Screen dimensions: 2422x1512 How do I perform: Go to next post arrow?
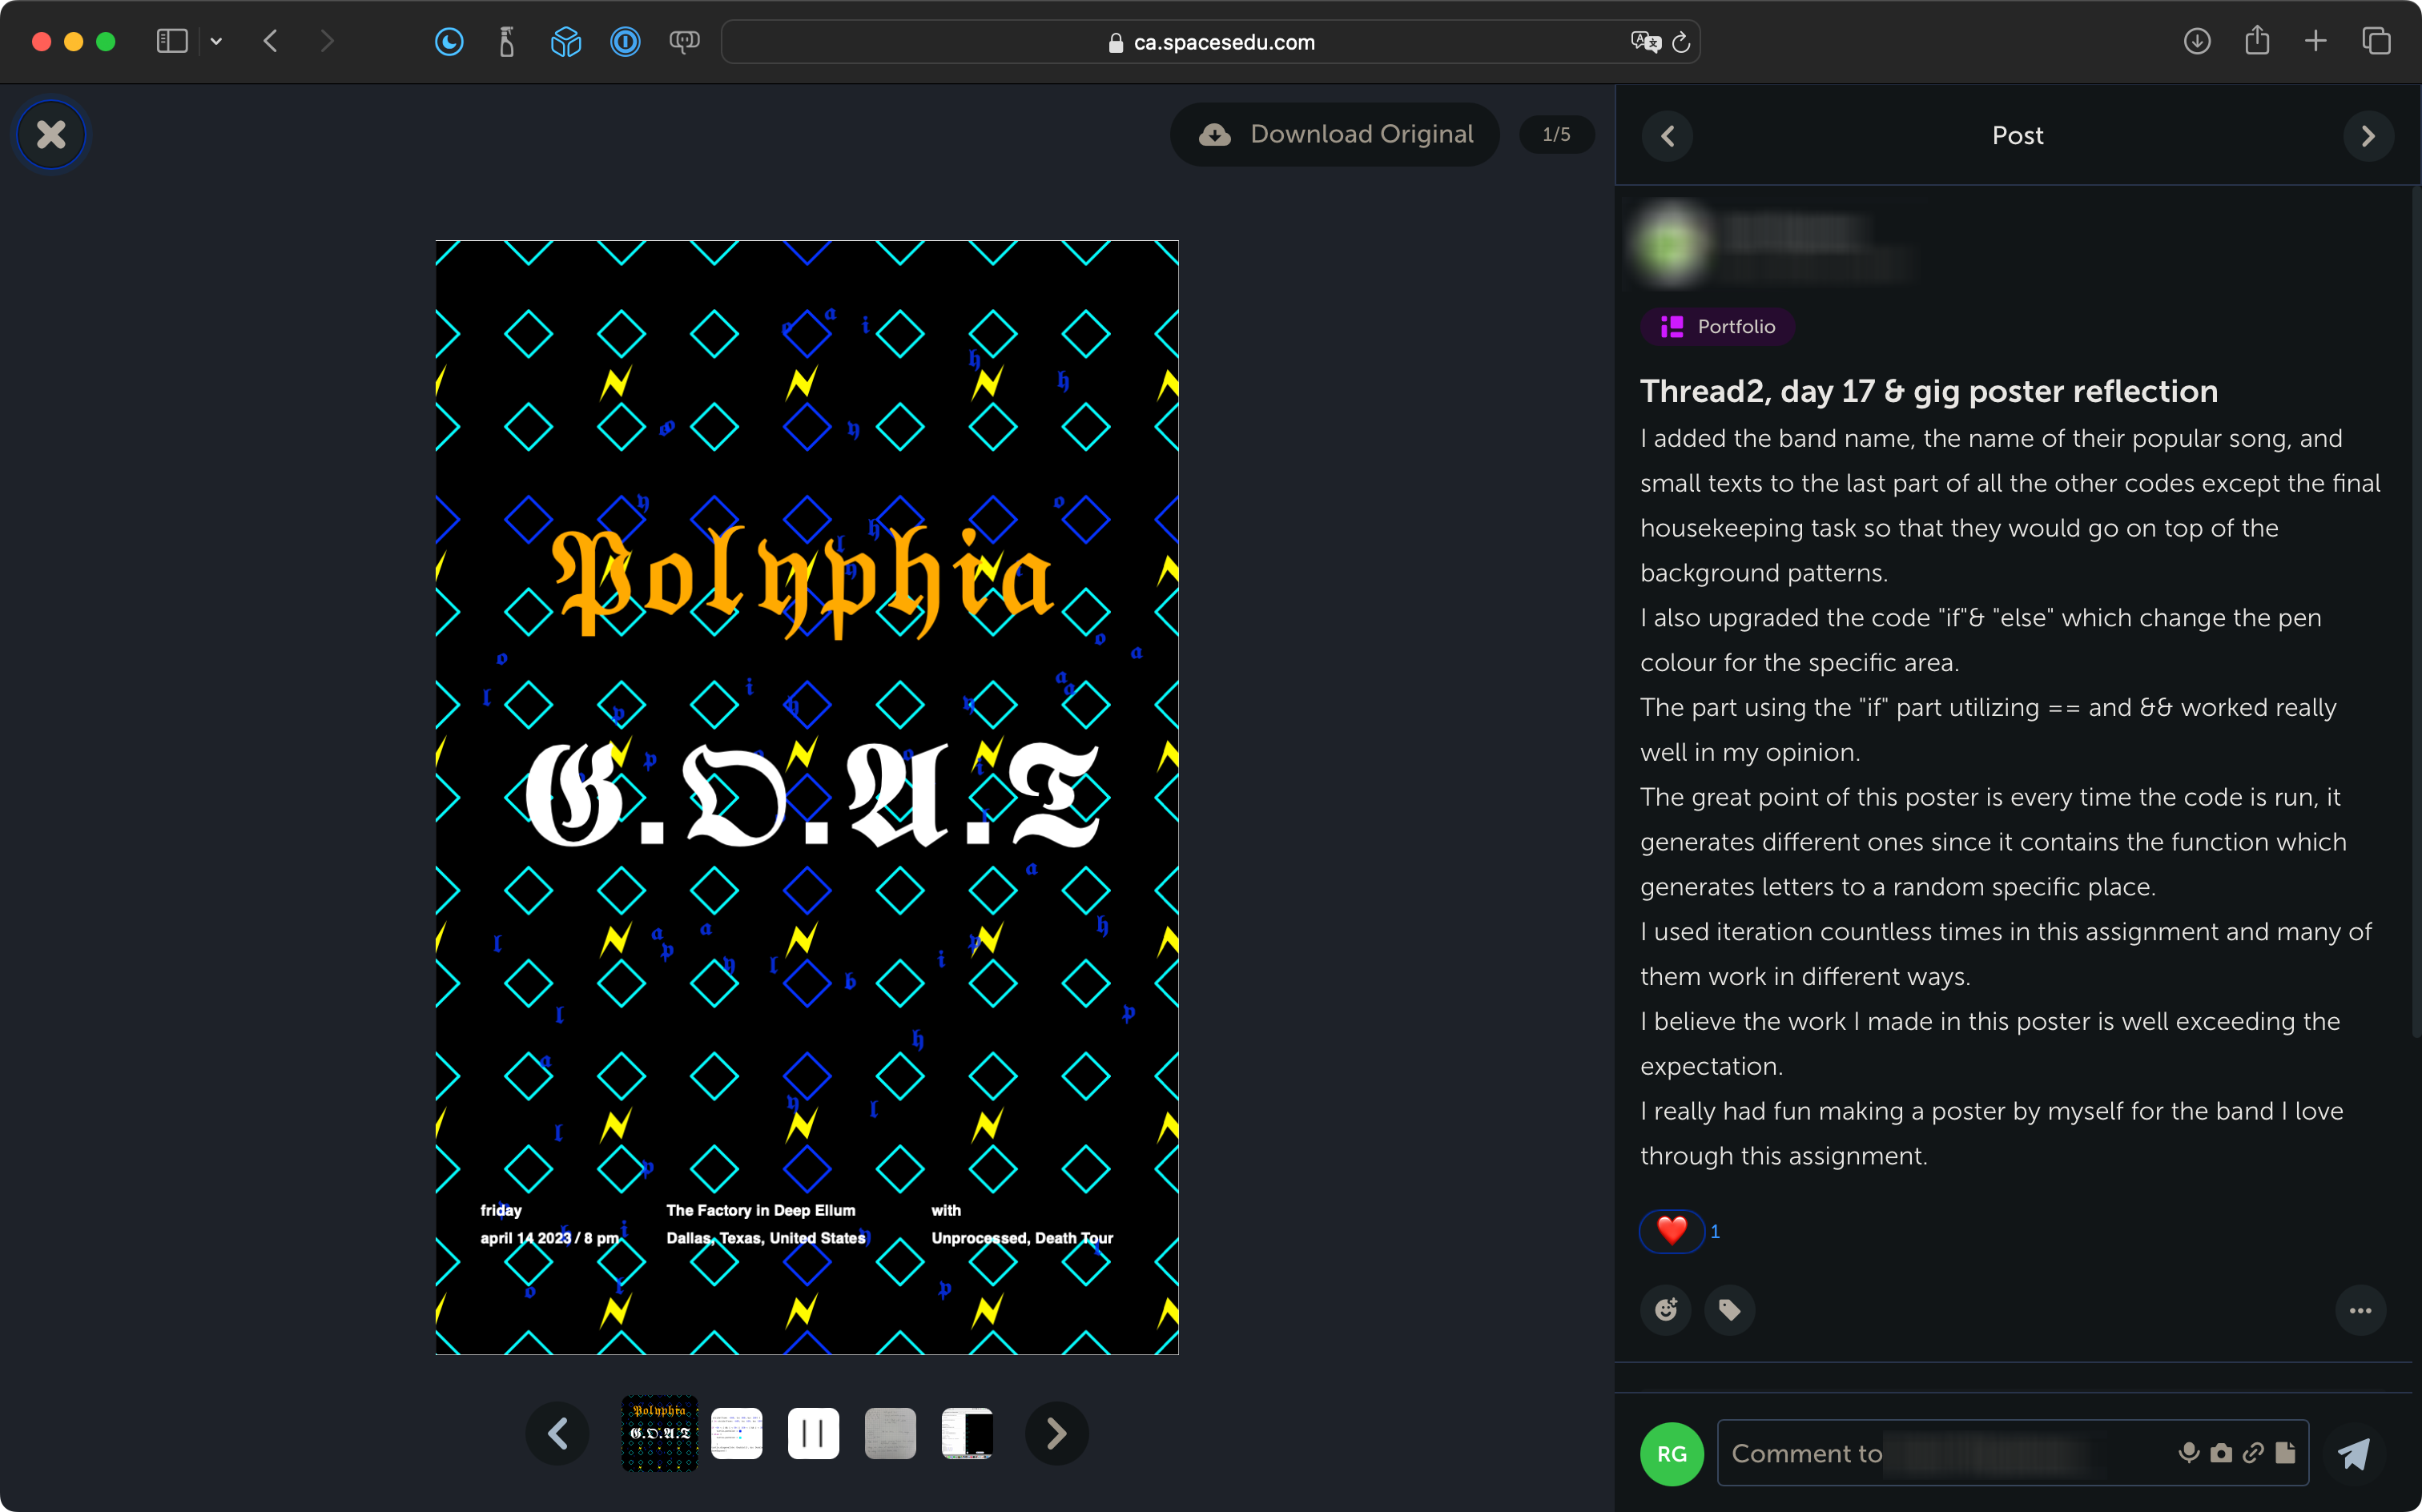click(2368, 136)
